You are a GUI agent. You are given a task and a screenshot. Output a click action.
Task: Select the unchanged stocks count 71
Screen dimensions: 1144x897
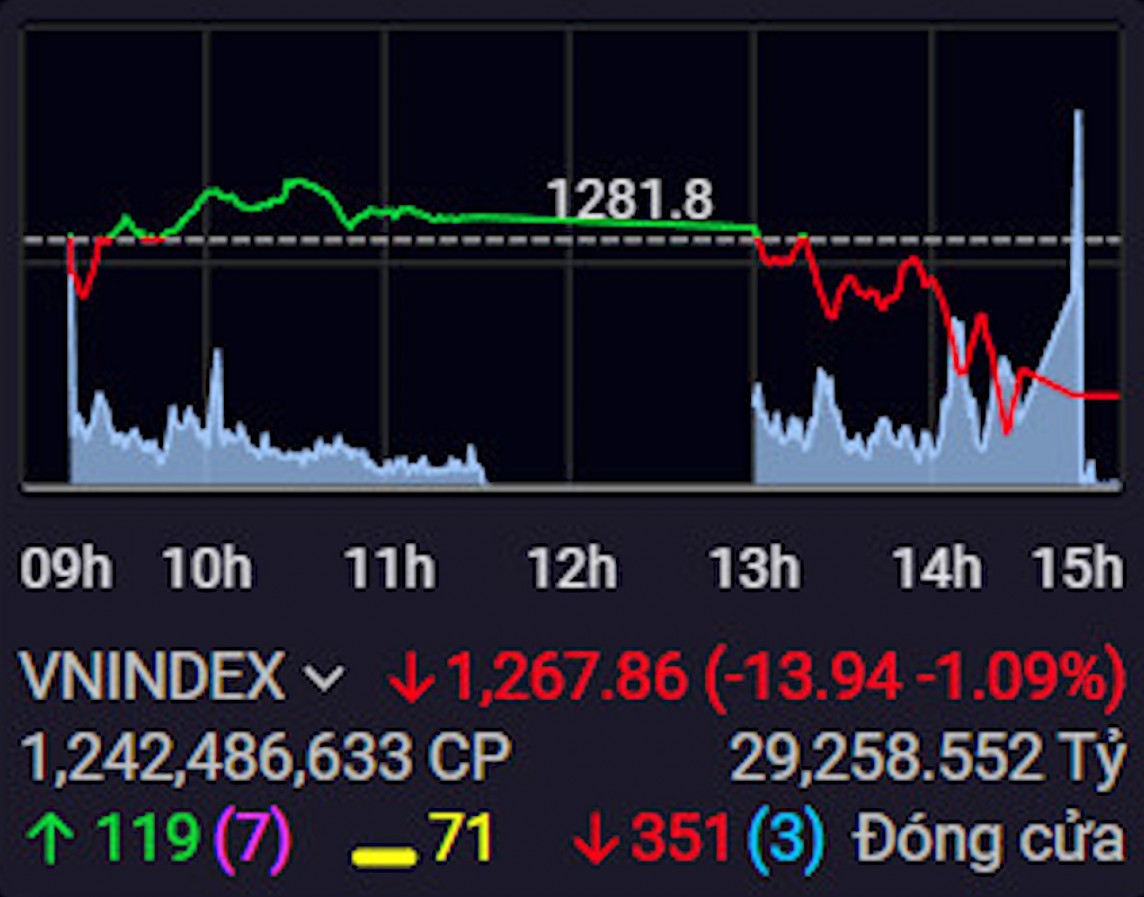463,838
